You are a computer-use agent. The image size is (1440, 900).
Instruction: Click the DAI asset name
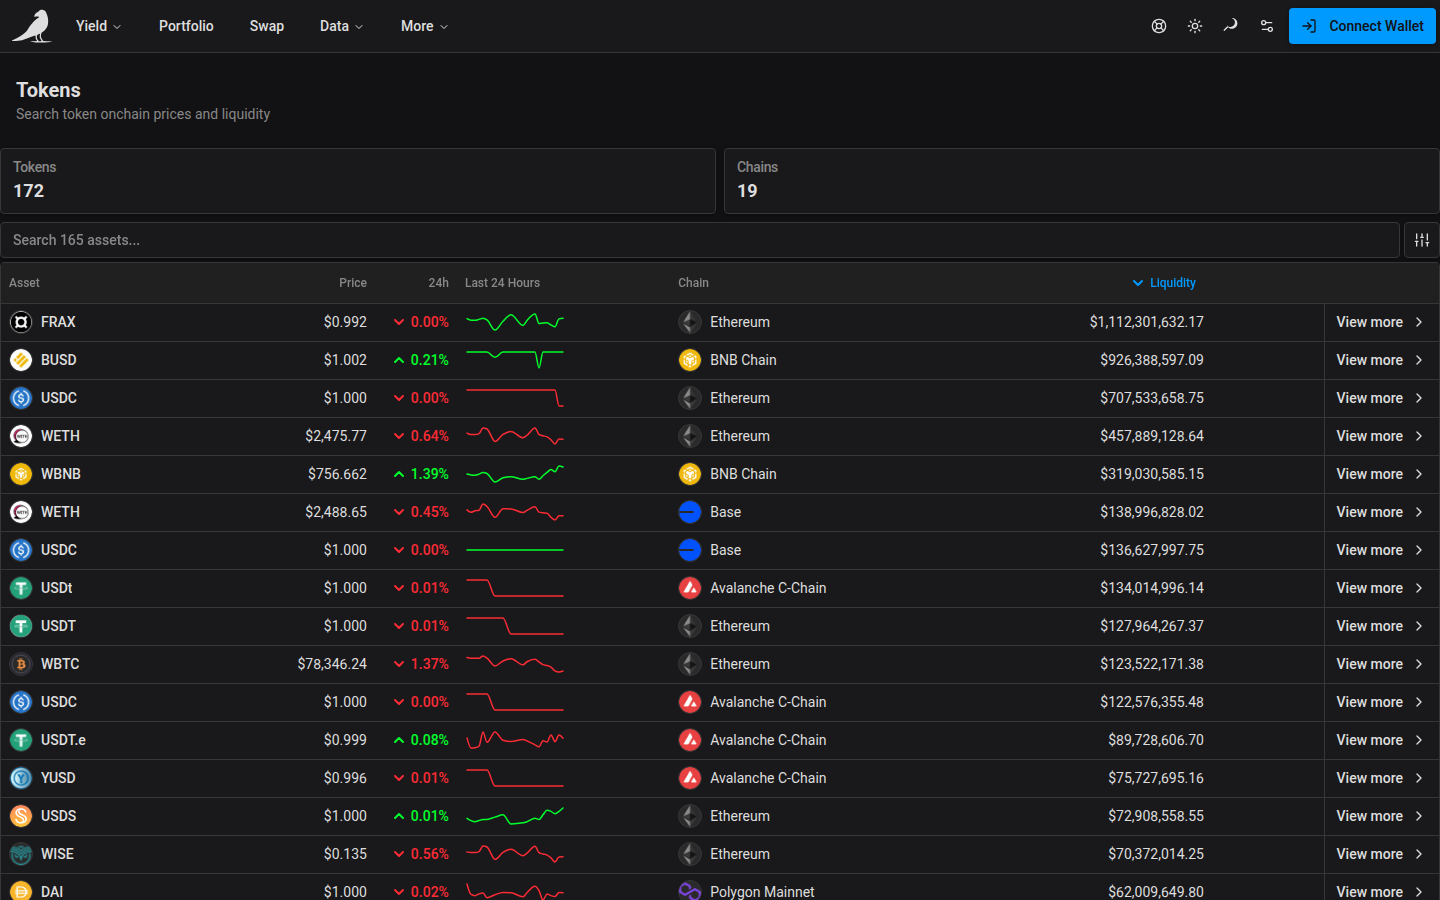(x=52, y=891)
